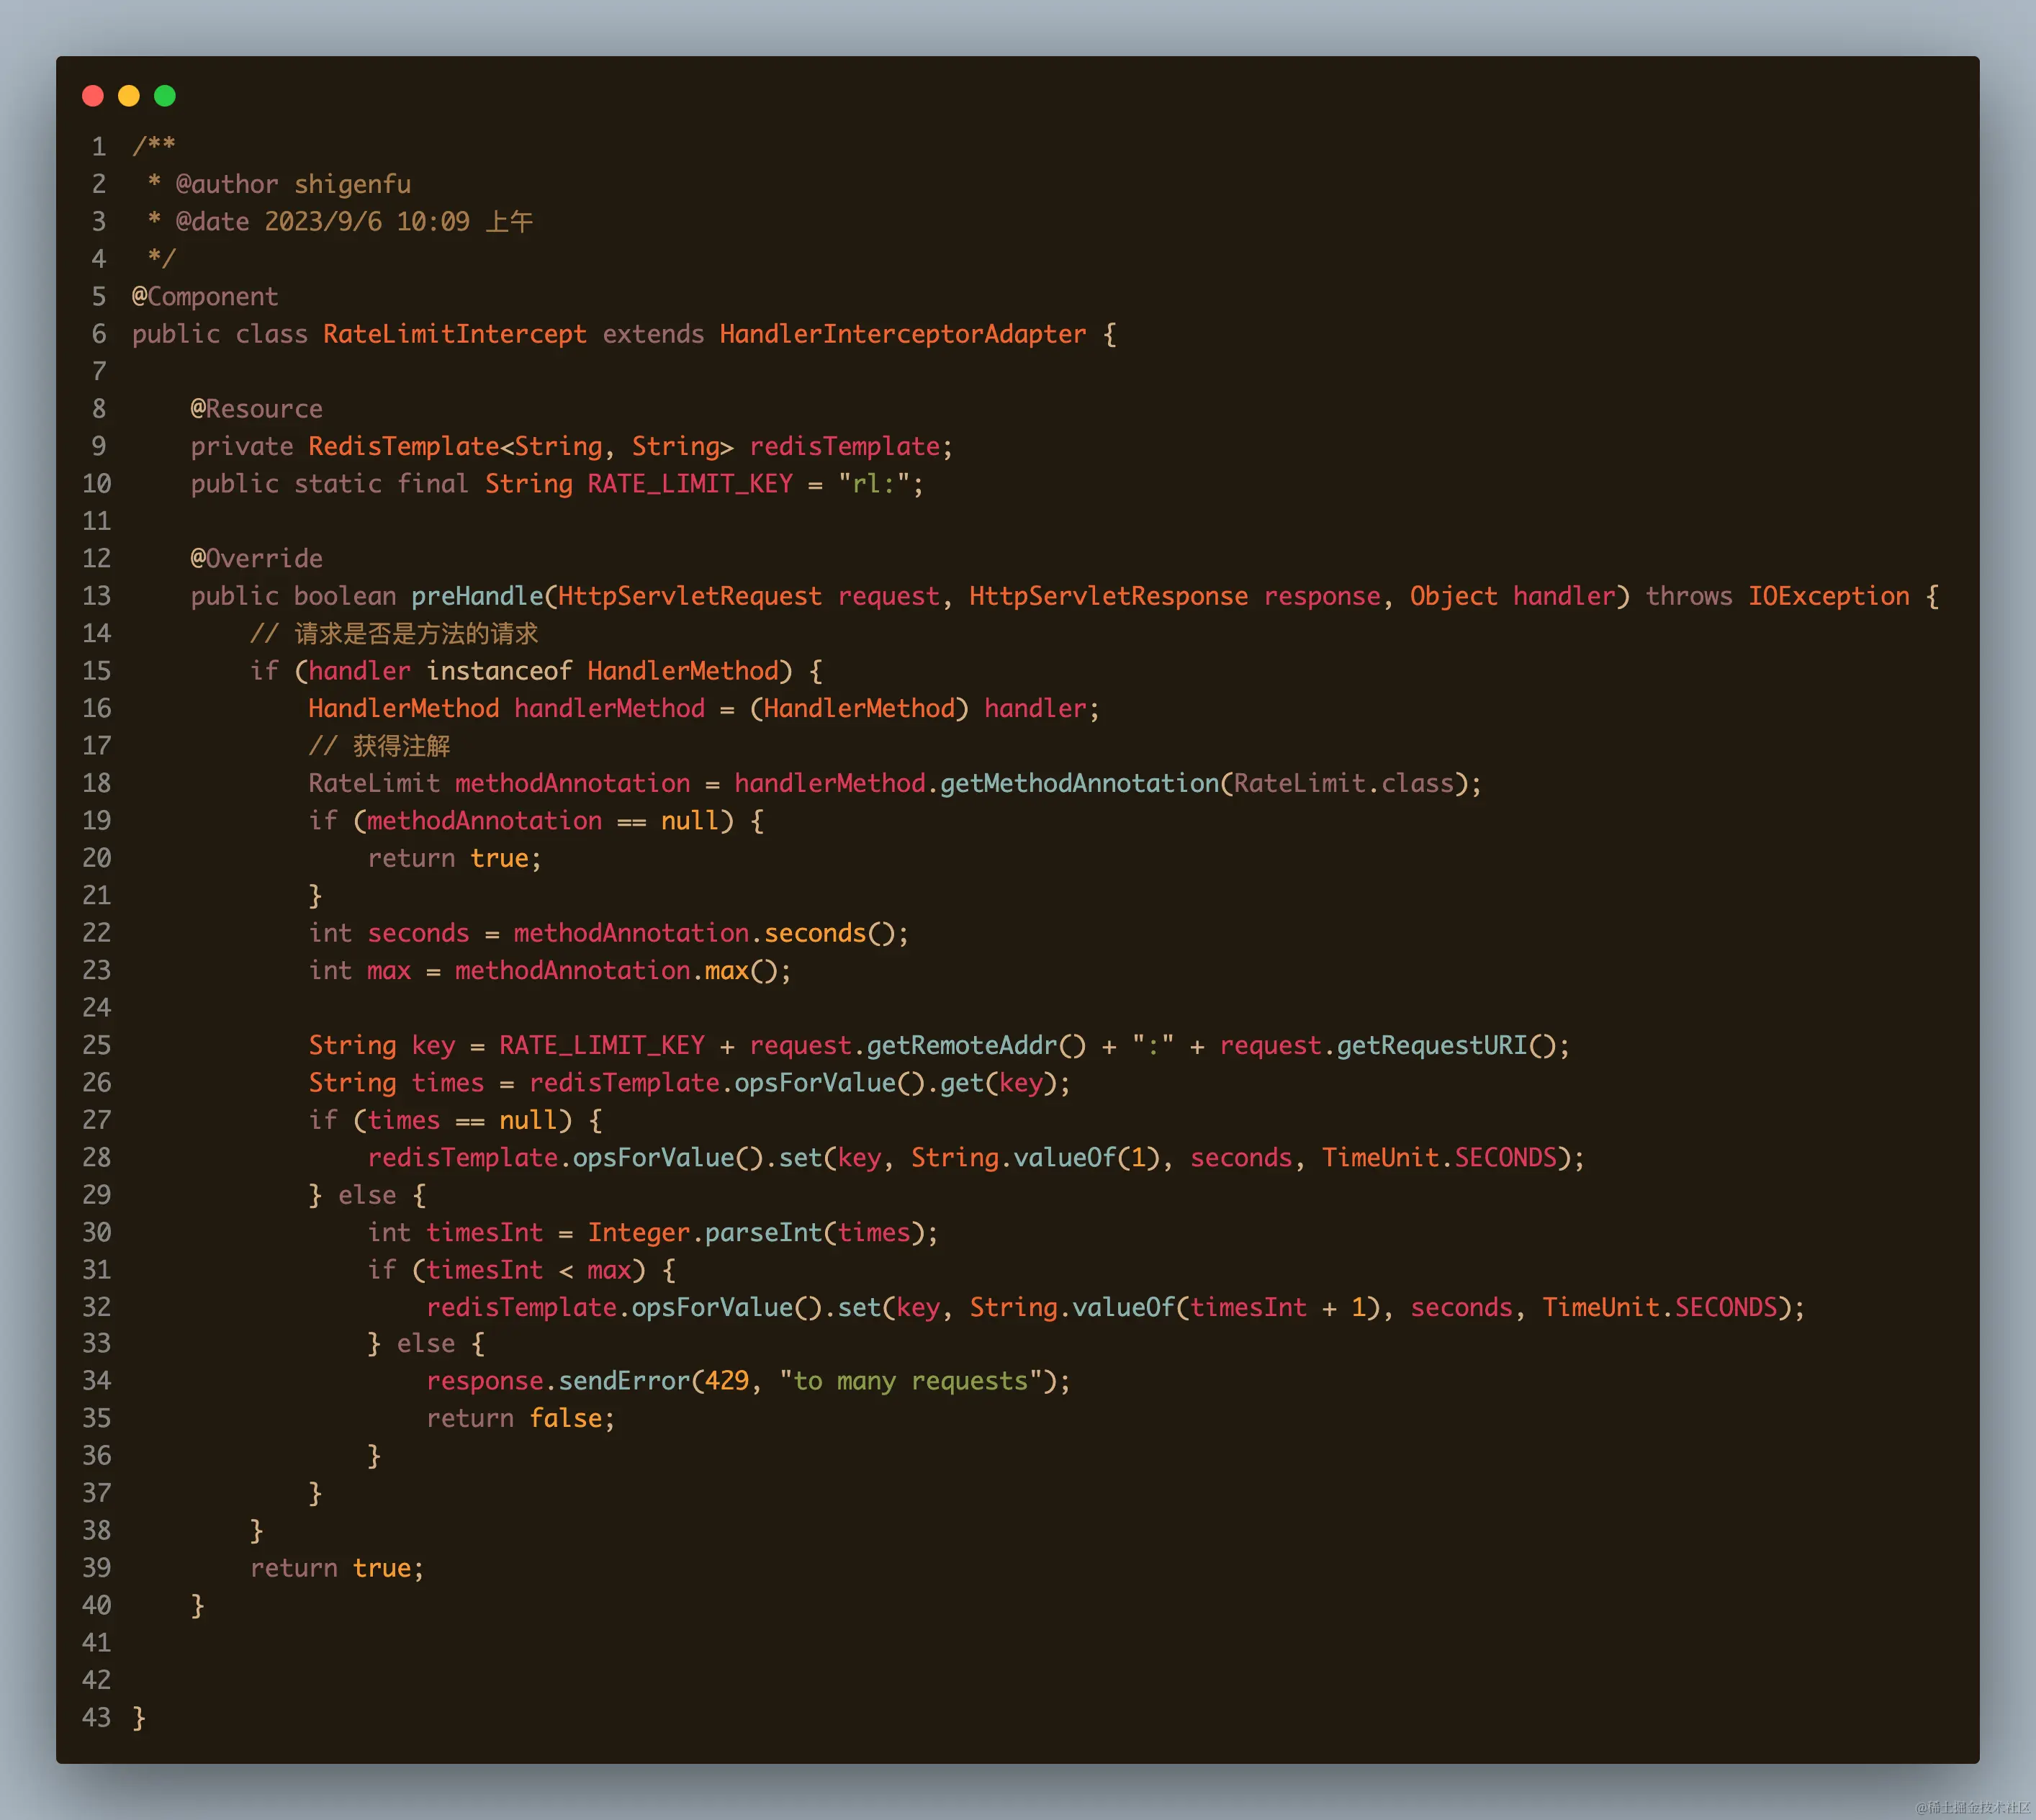Click the "to many requests" string
2036x1820 pixels.
point(910,1381)
